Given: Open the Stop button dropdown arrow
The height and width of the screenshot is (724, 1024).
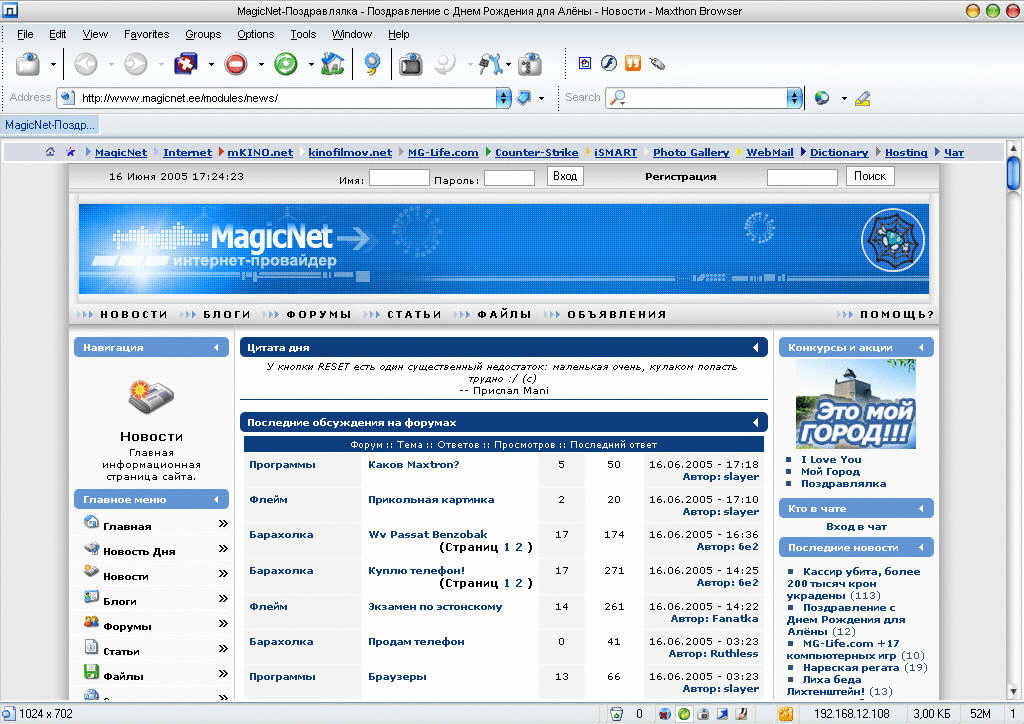Looking at the screenshot, I should [x=261, y=65].
